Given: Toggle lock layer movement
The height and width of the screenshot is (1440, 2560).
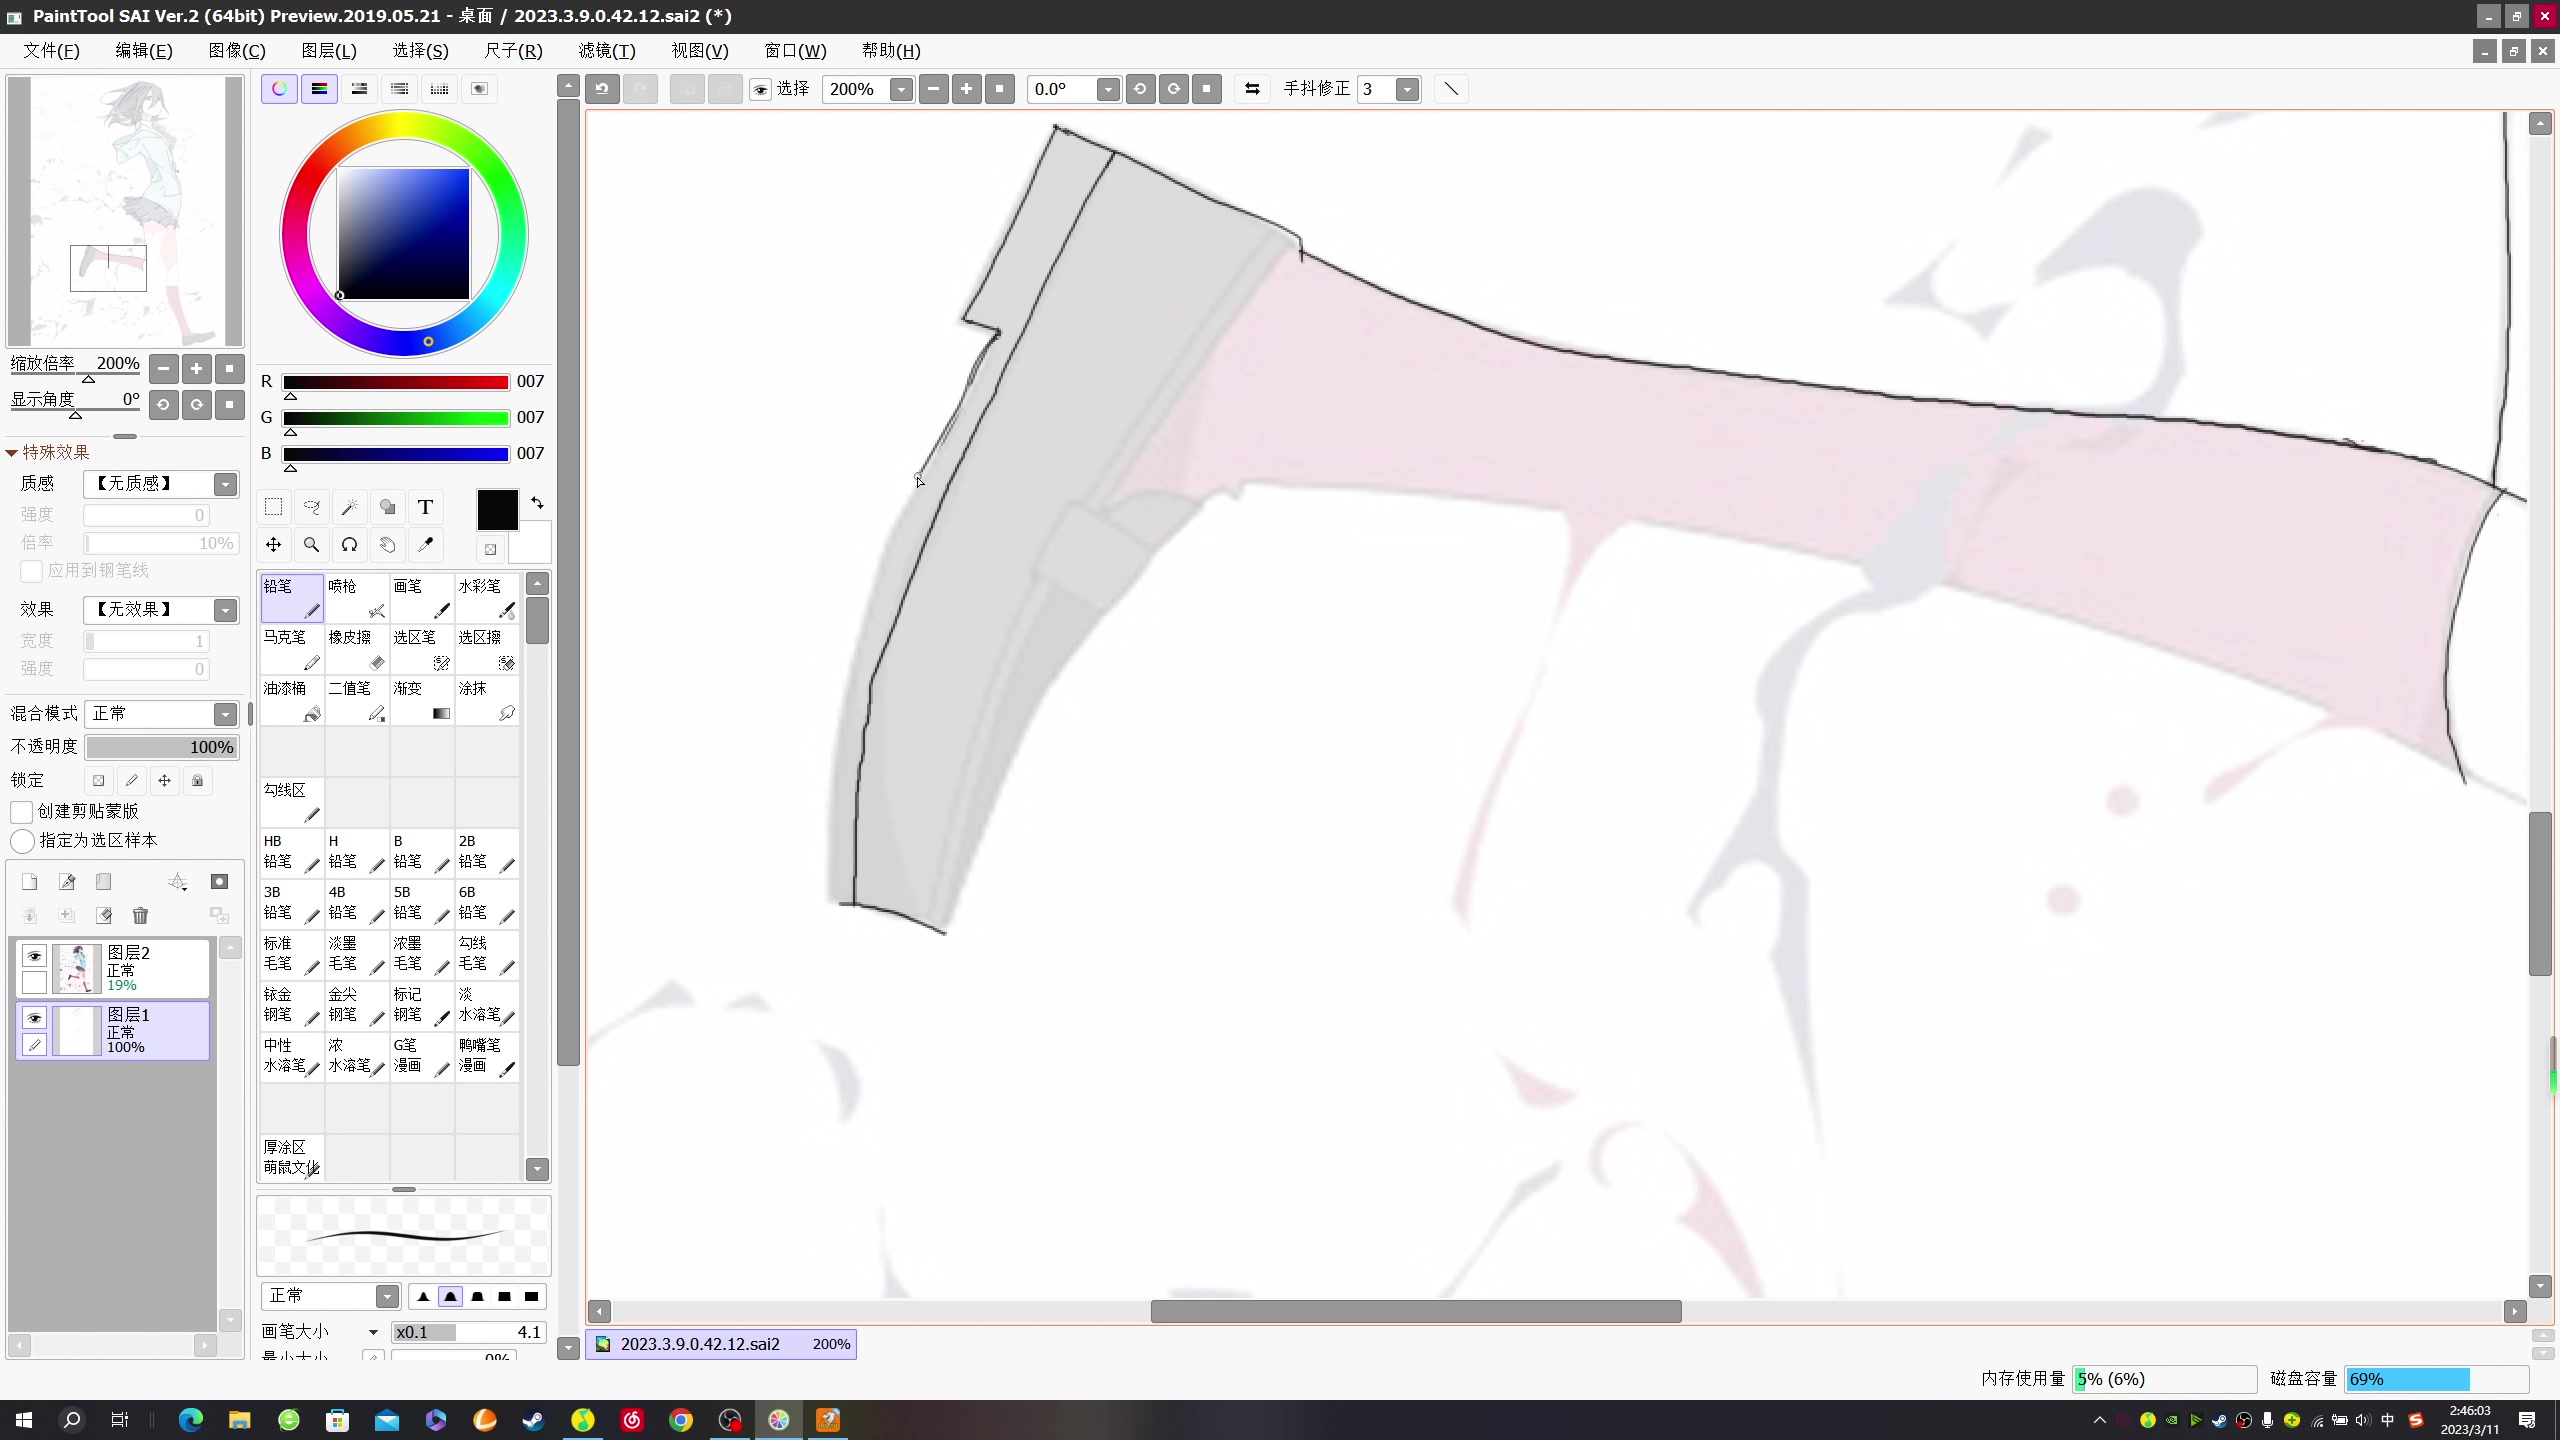Looking at the screenshot, I should [x=164, y=781].
